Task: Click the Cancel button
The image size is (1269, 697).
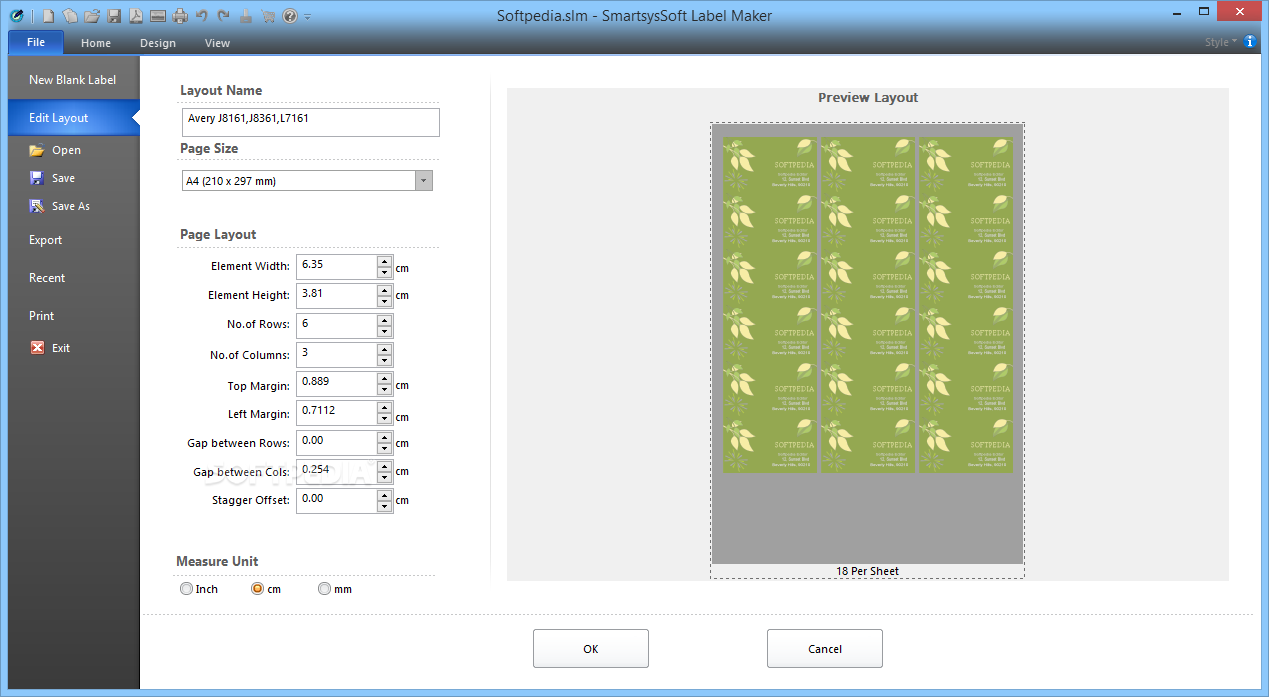Action: tap(825, 649)
